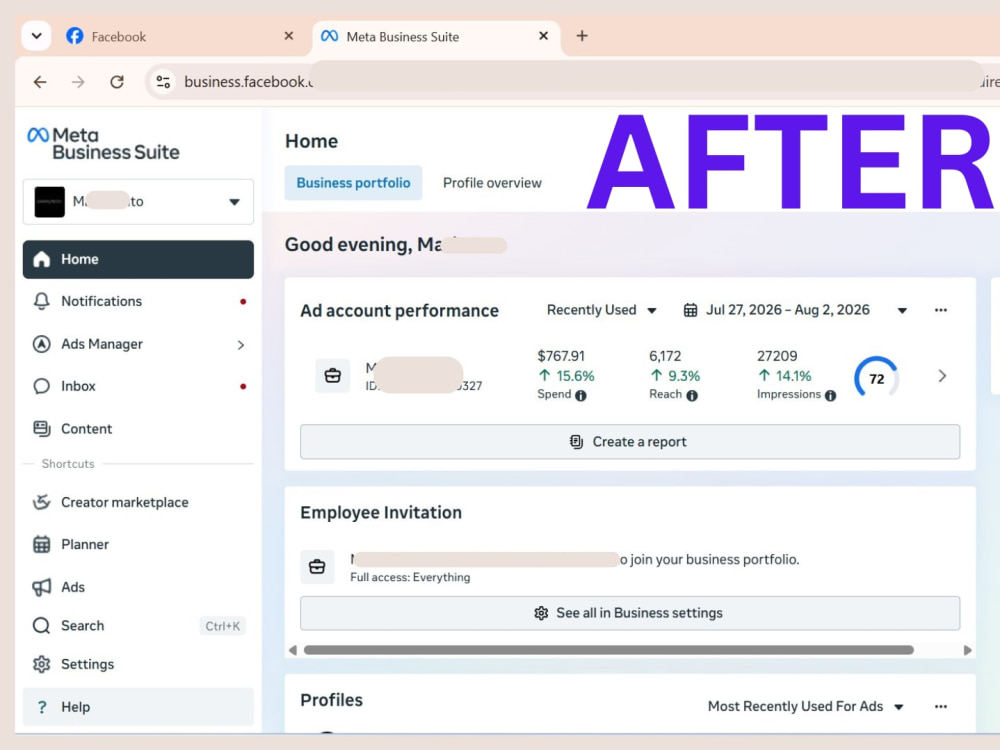Click the Notifications bell icon
The image size is (1000, 750).
[41, 302]
